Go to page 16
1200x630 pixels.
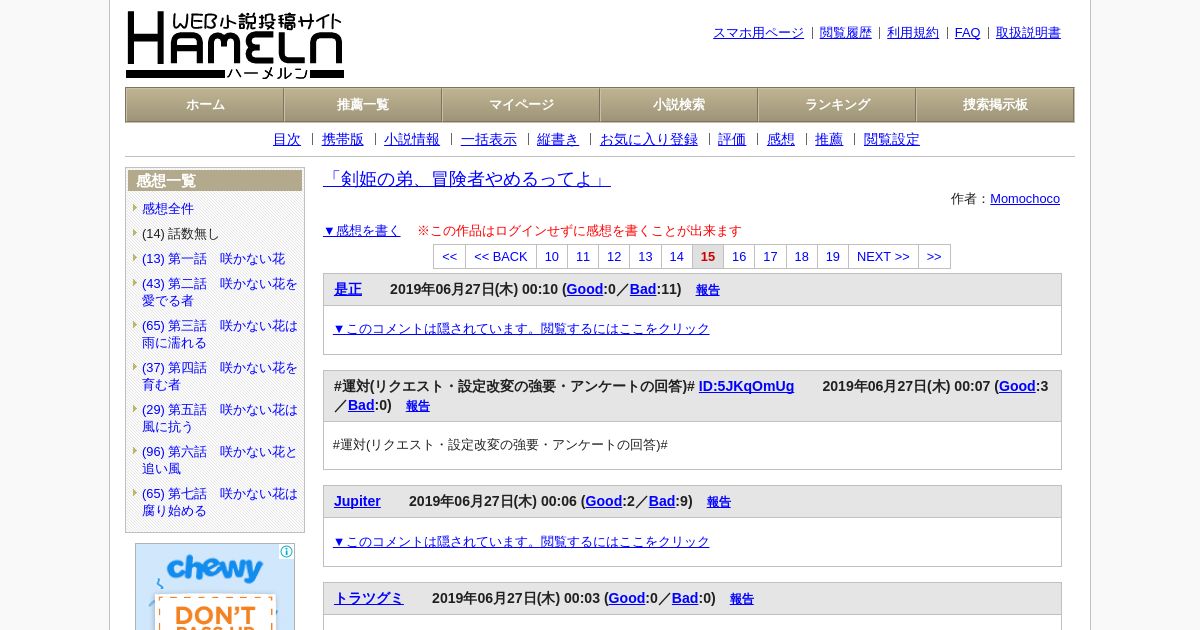739,257
